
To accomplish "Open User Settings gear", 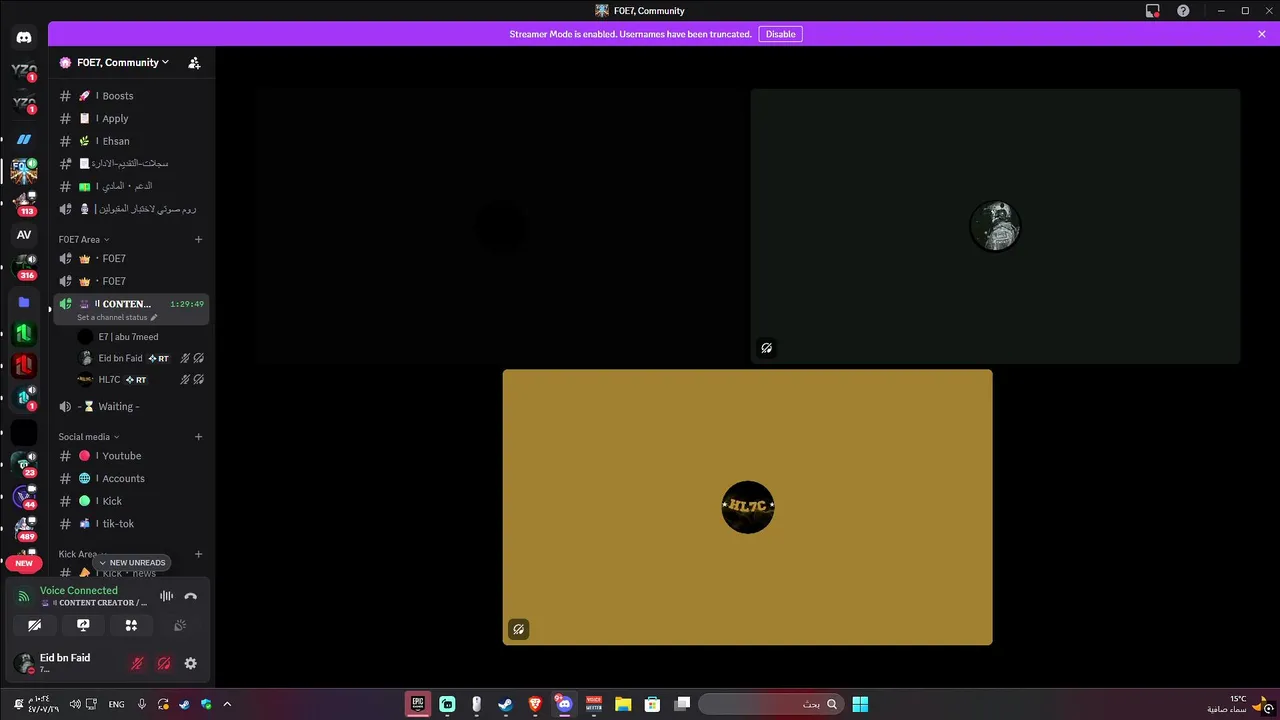I will pyautogui.click(x=191, y=663).
